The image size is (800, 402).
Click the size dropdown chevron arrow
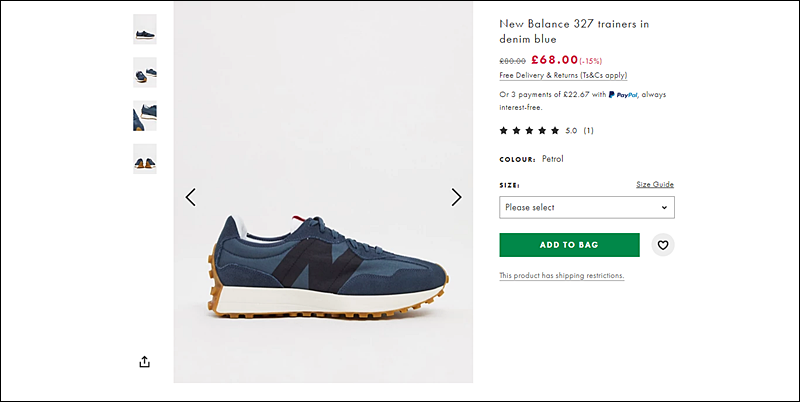pos(664,208)
